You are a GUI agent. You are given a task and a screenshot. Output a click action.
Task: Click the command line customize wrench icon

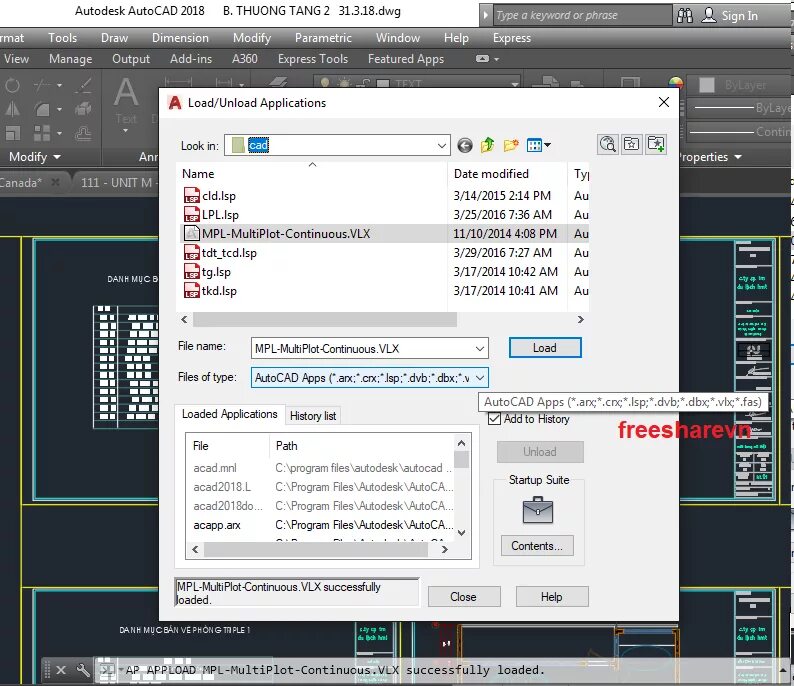83,670
